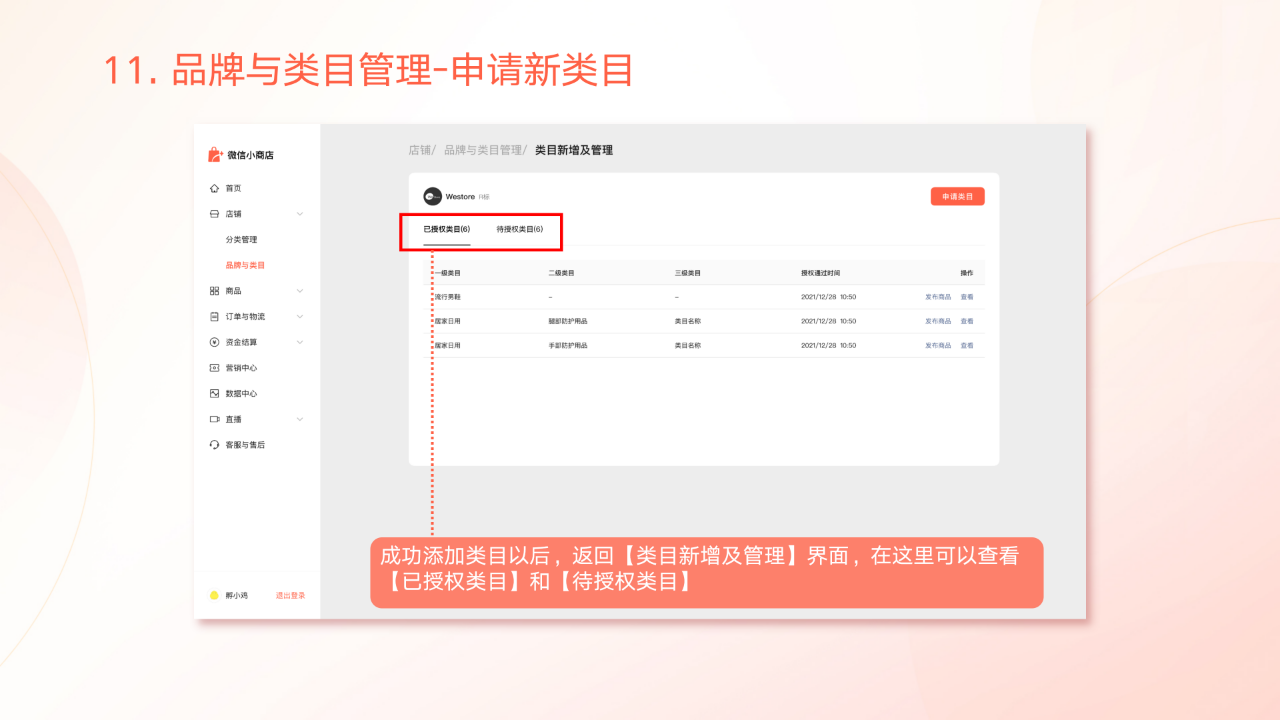The image size is (1280, 720).
Task: Expand the 资金结算 menu chevron
Action: (299, 342)
